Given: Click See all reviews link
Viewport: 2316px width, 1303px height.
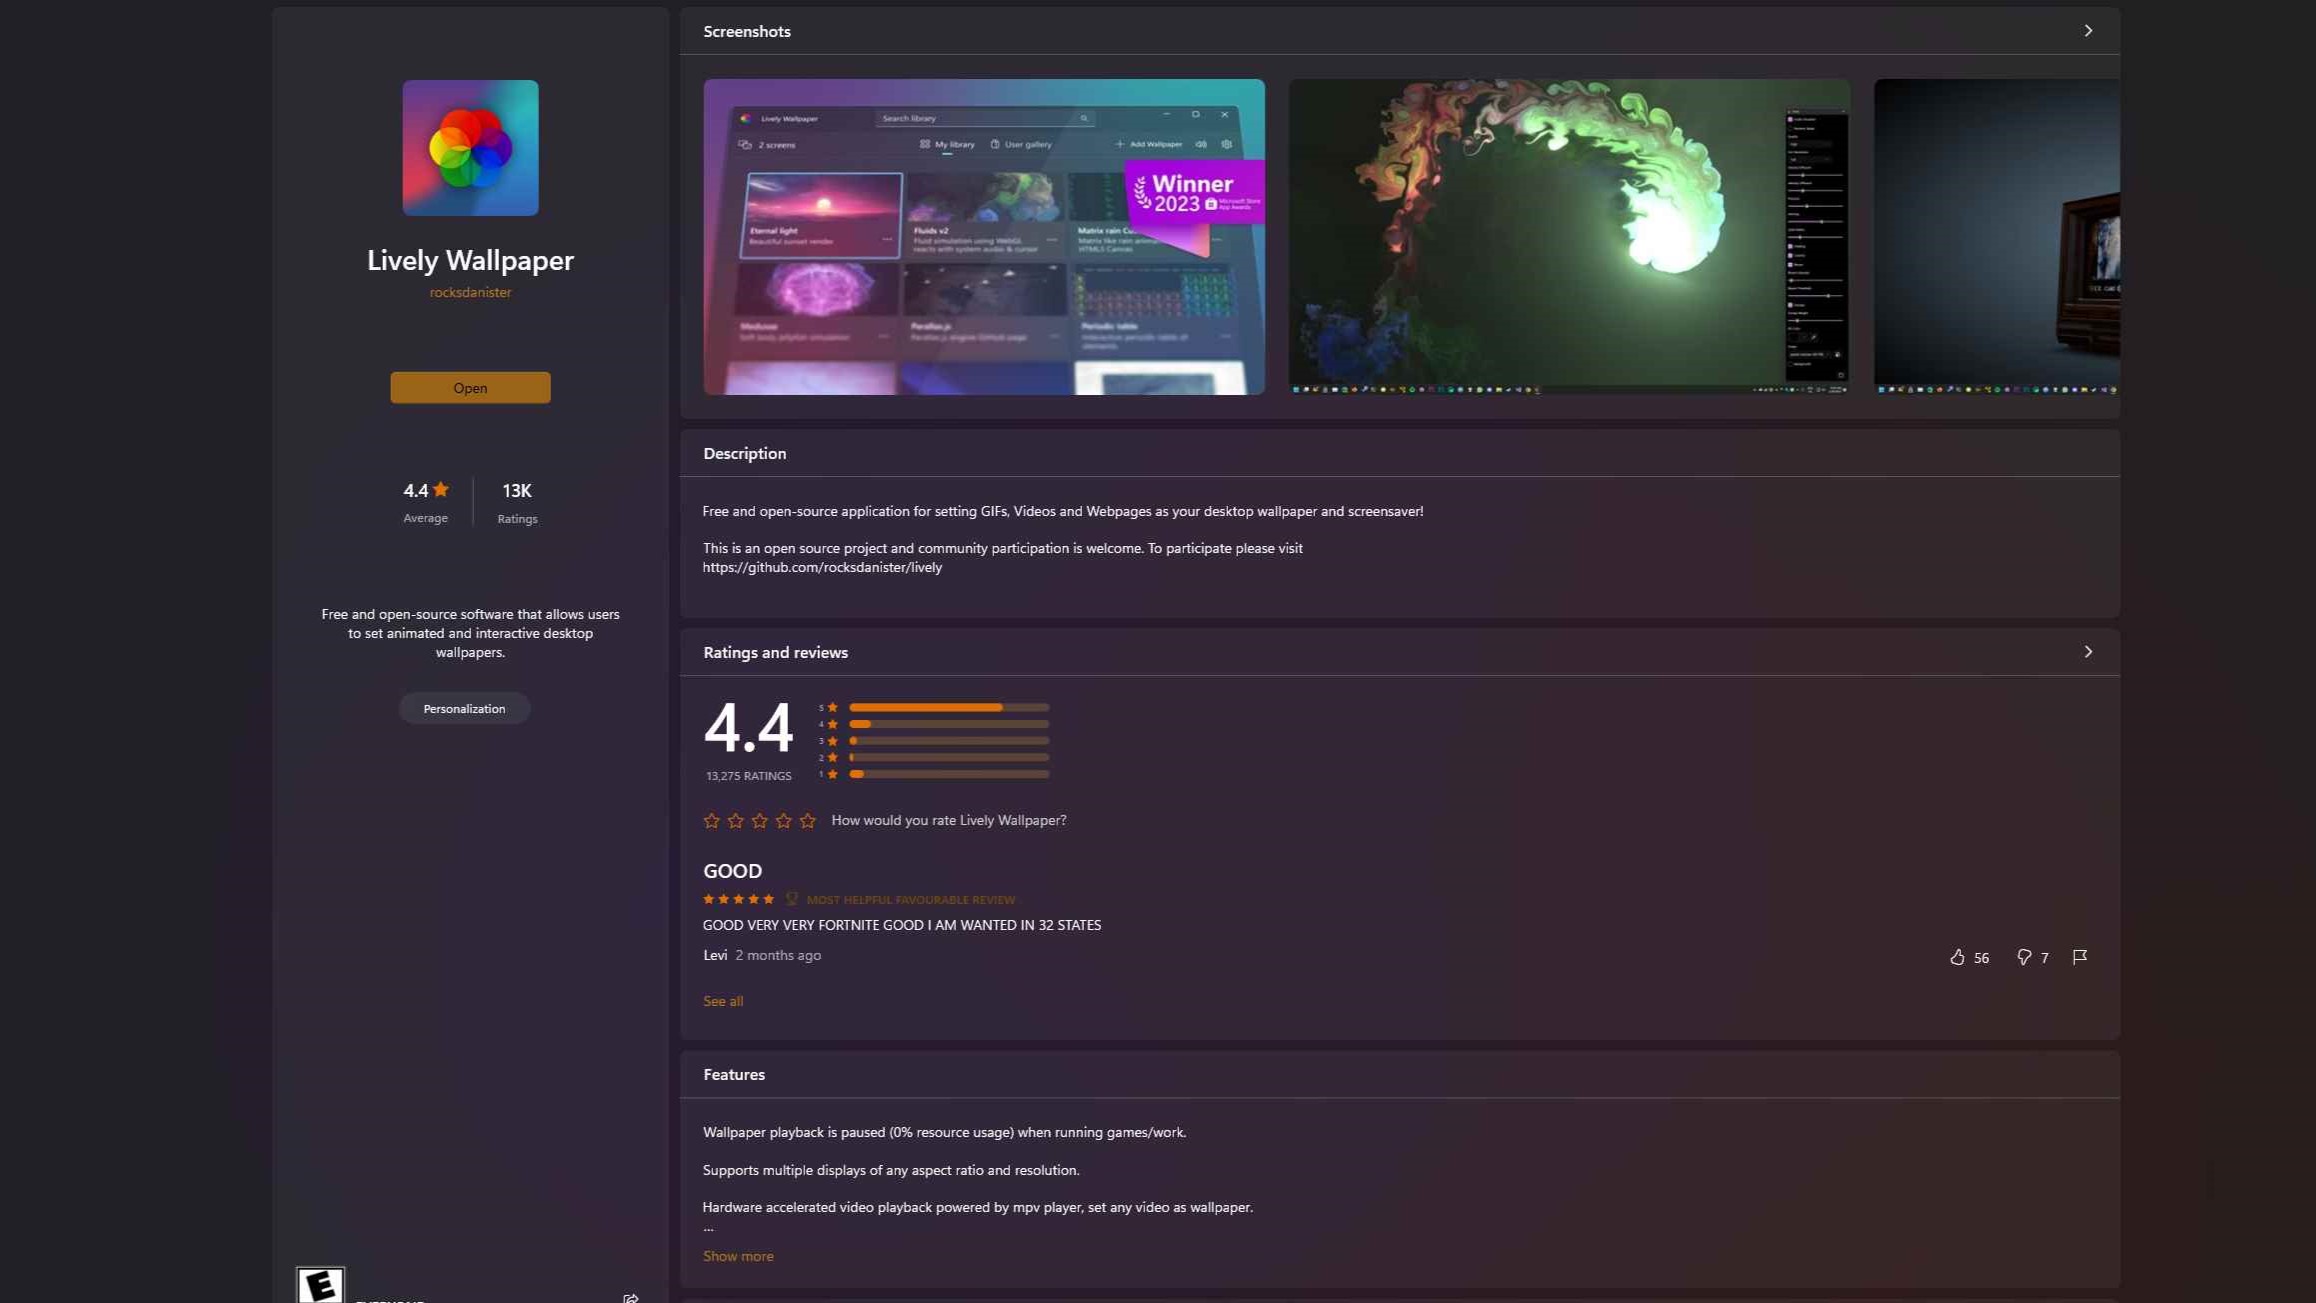Looking at the screenshot, I should 722,1001.
